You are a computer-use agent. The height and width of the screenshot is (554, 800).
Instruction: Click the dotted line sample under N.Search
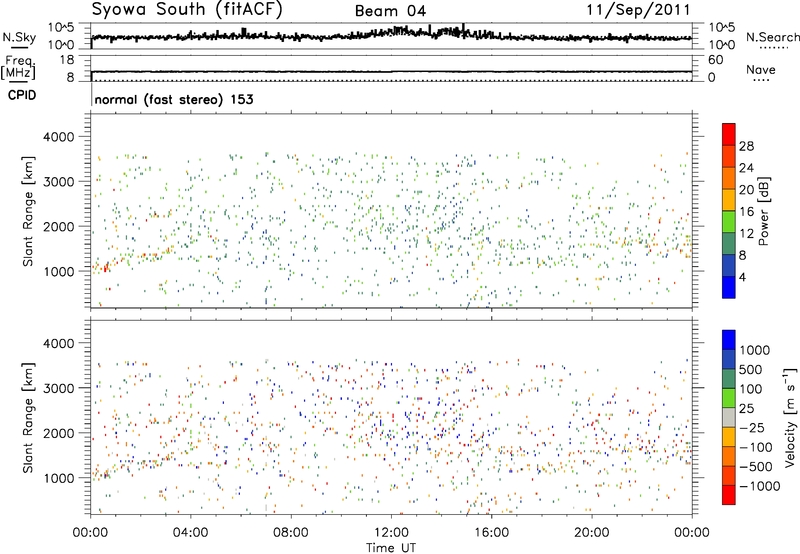(774, 48)
